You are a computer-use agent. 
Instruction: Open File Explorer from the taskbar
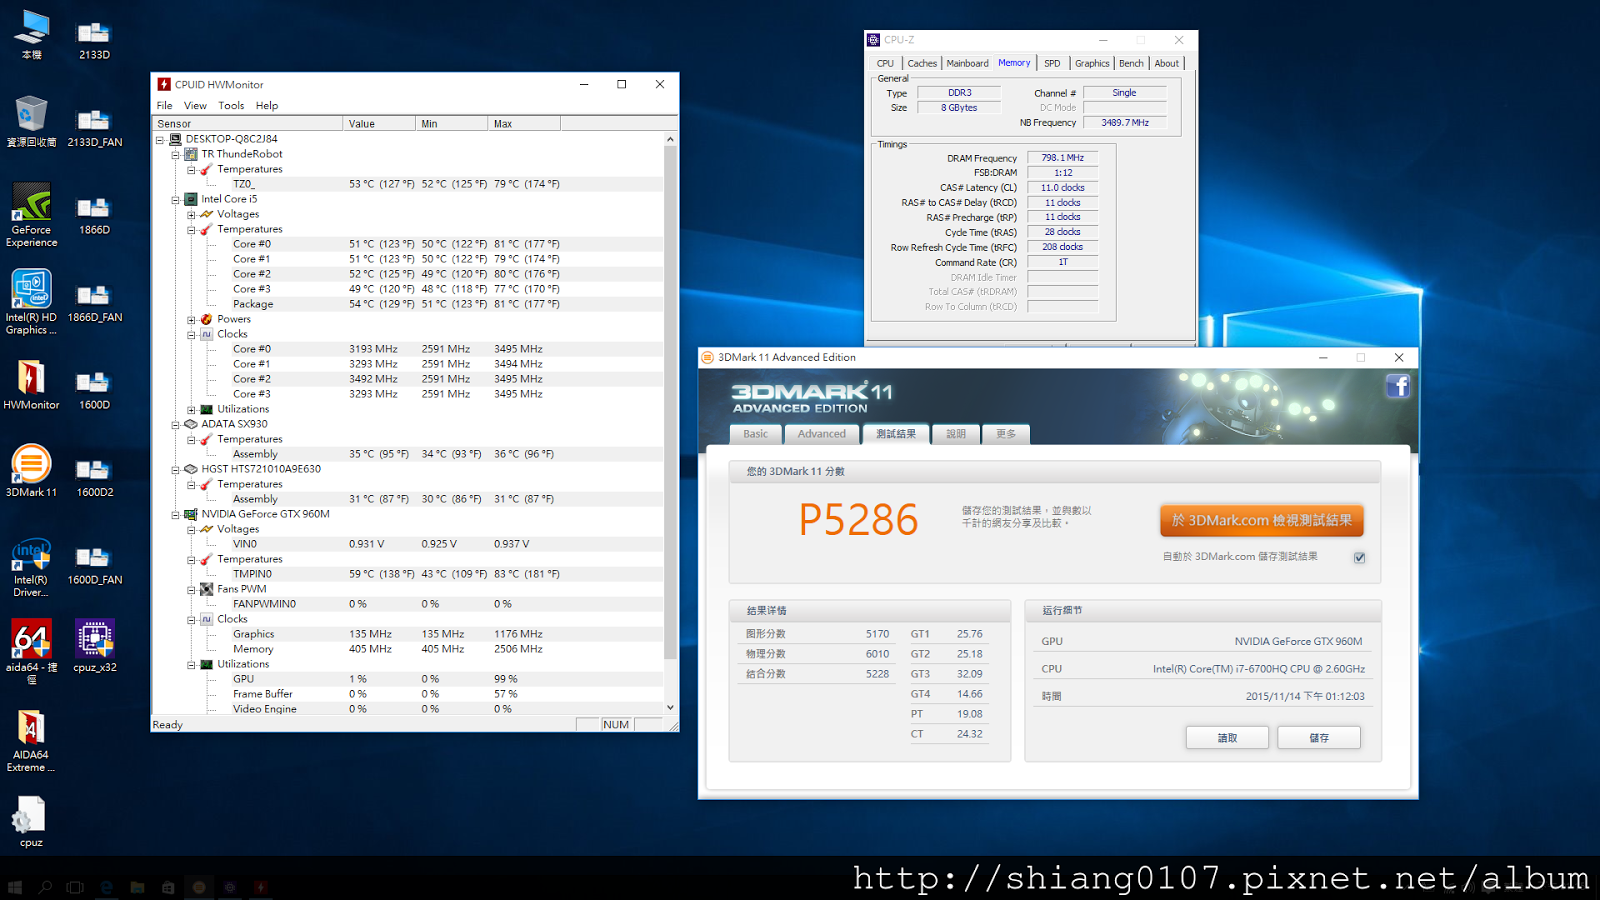pyautogui.click(x=137, y=887)
